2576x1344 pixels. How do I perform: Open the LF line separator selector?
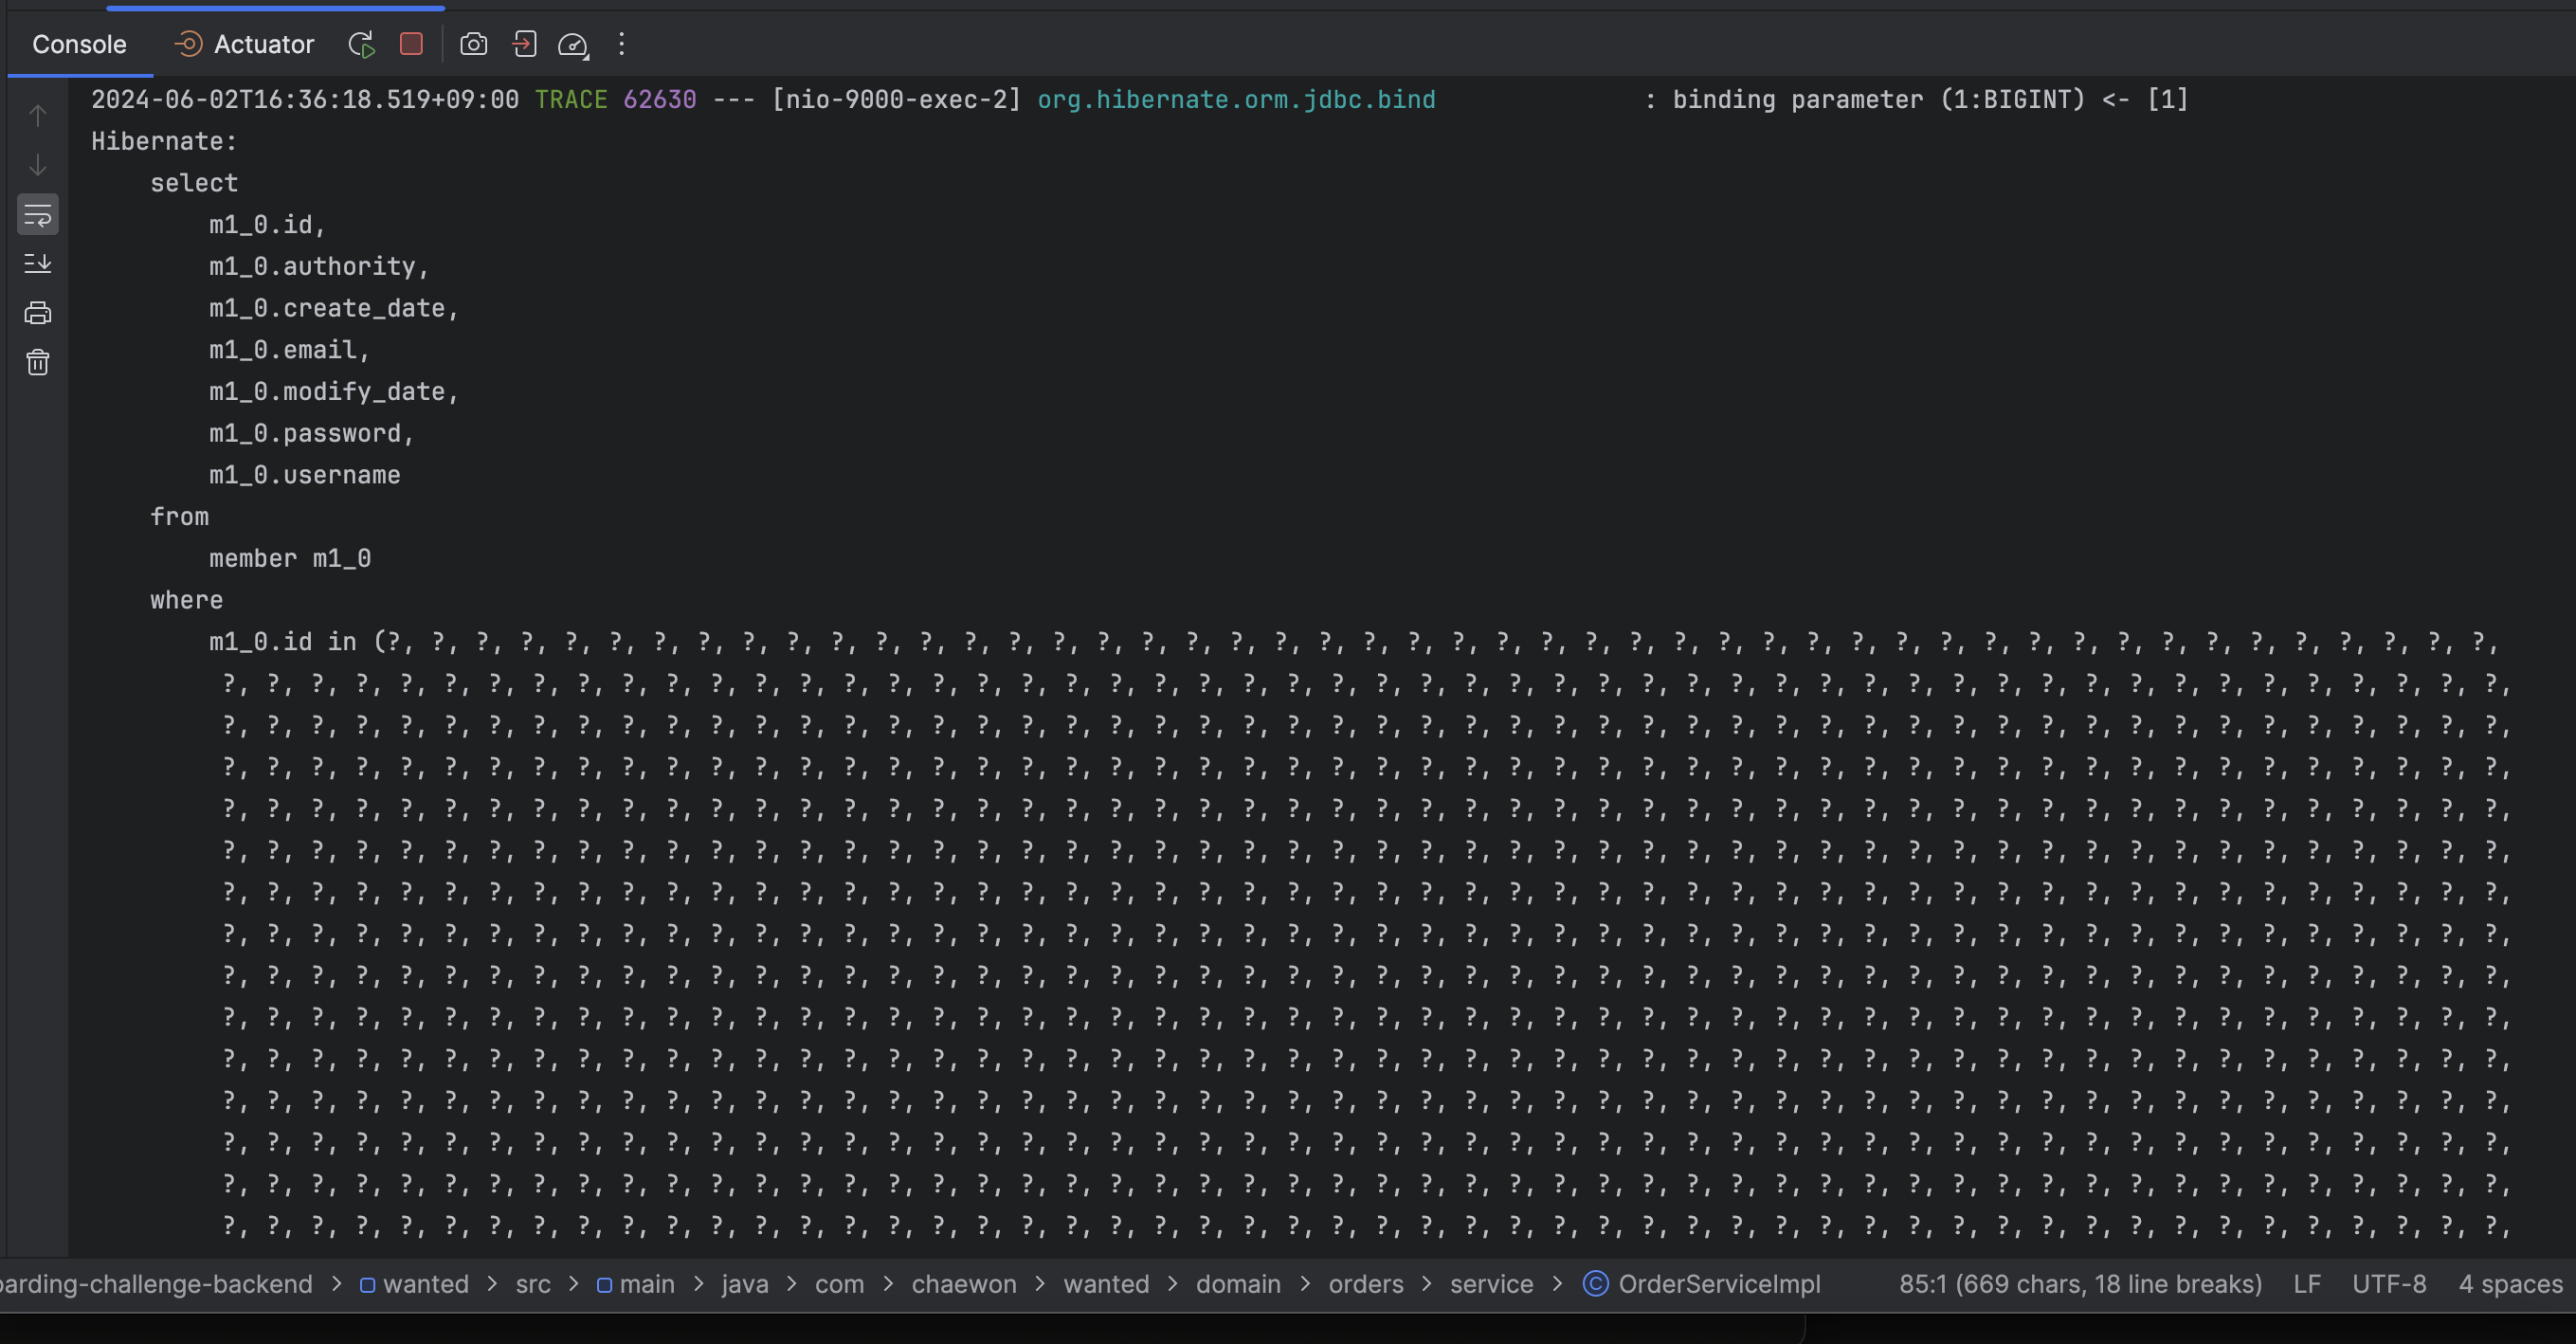(2306, 1284)
